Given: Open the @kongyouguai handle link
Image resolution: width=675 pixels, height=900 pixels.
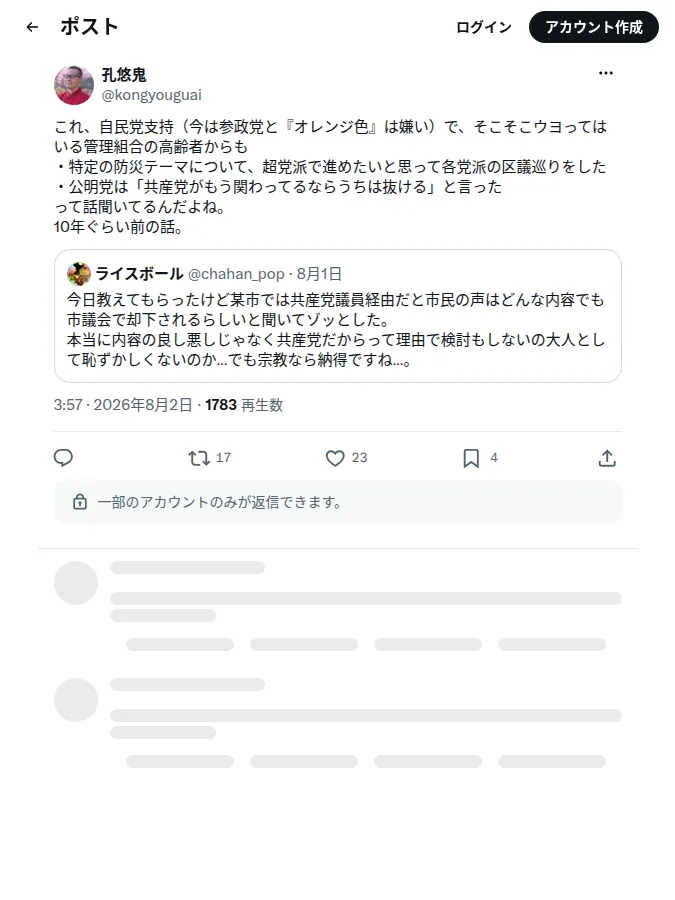Looking at the screenshot, I should (x=152, y=95).
